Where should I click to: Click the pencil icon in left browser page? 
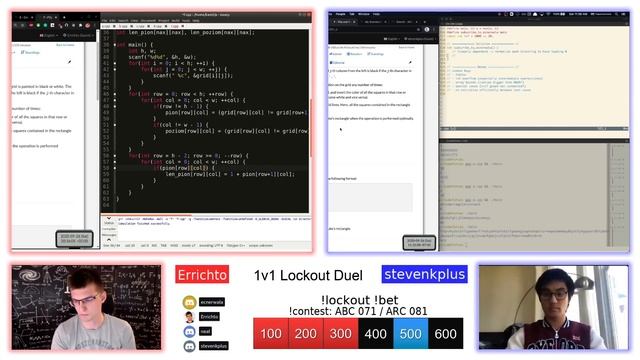click(x=69, y=62)
